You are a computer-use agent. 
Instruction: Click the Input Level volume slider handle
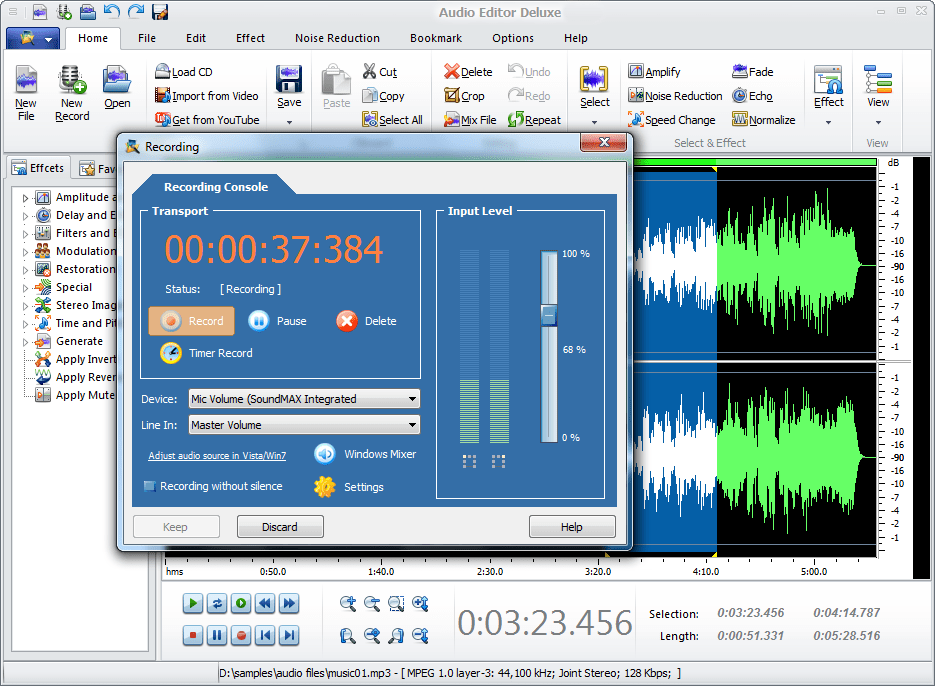[549, 315]
